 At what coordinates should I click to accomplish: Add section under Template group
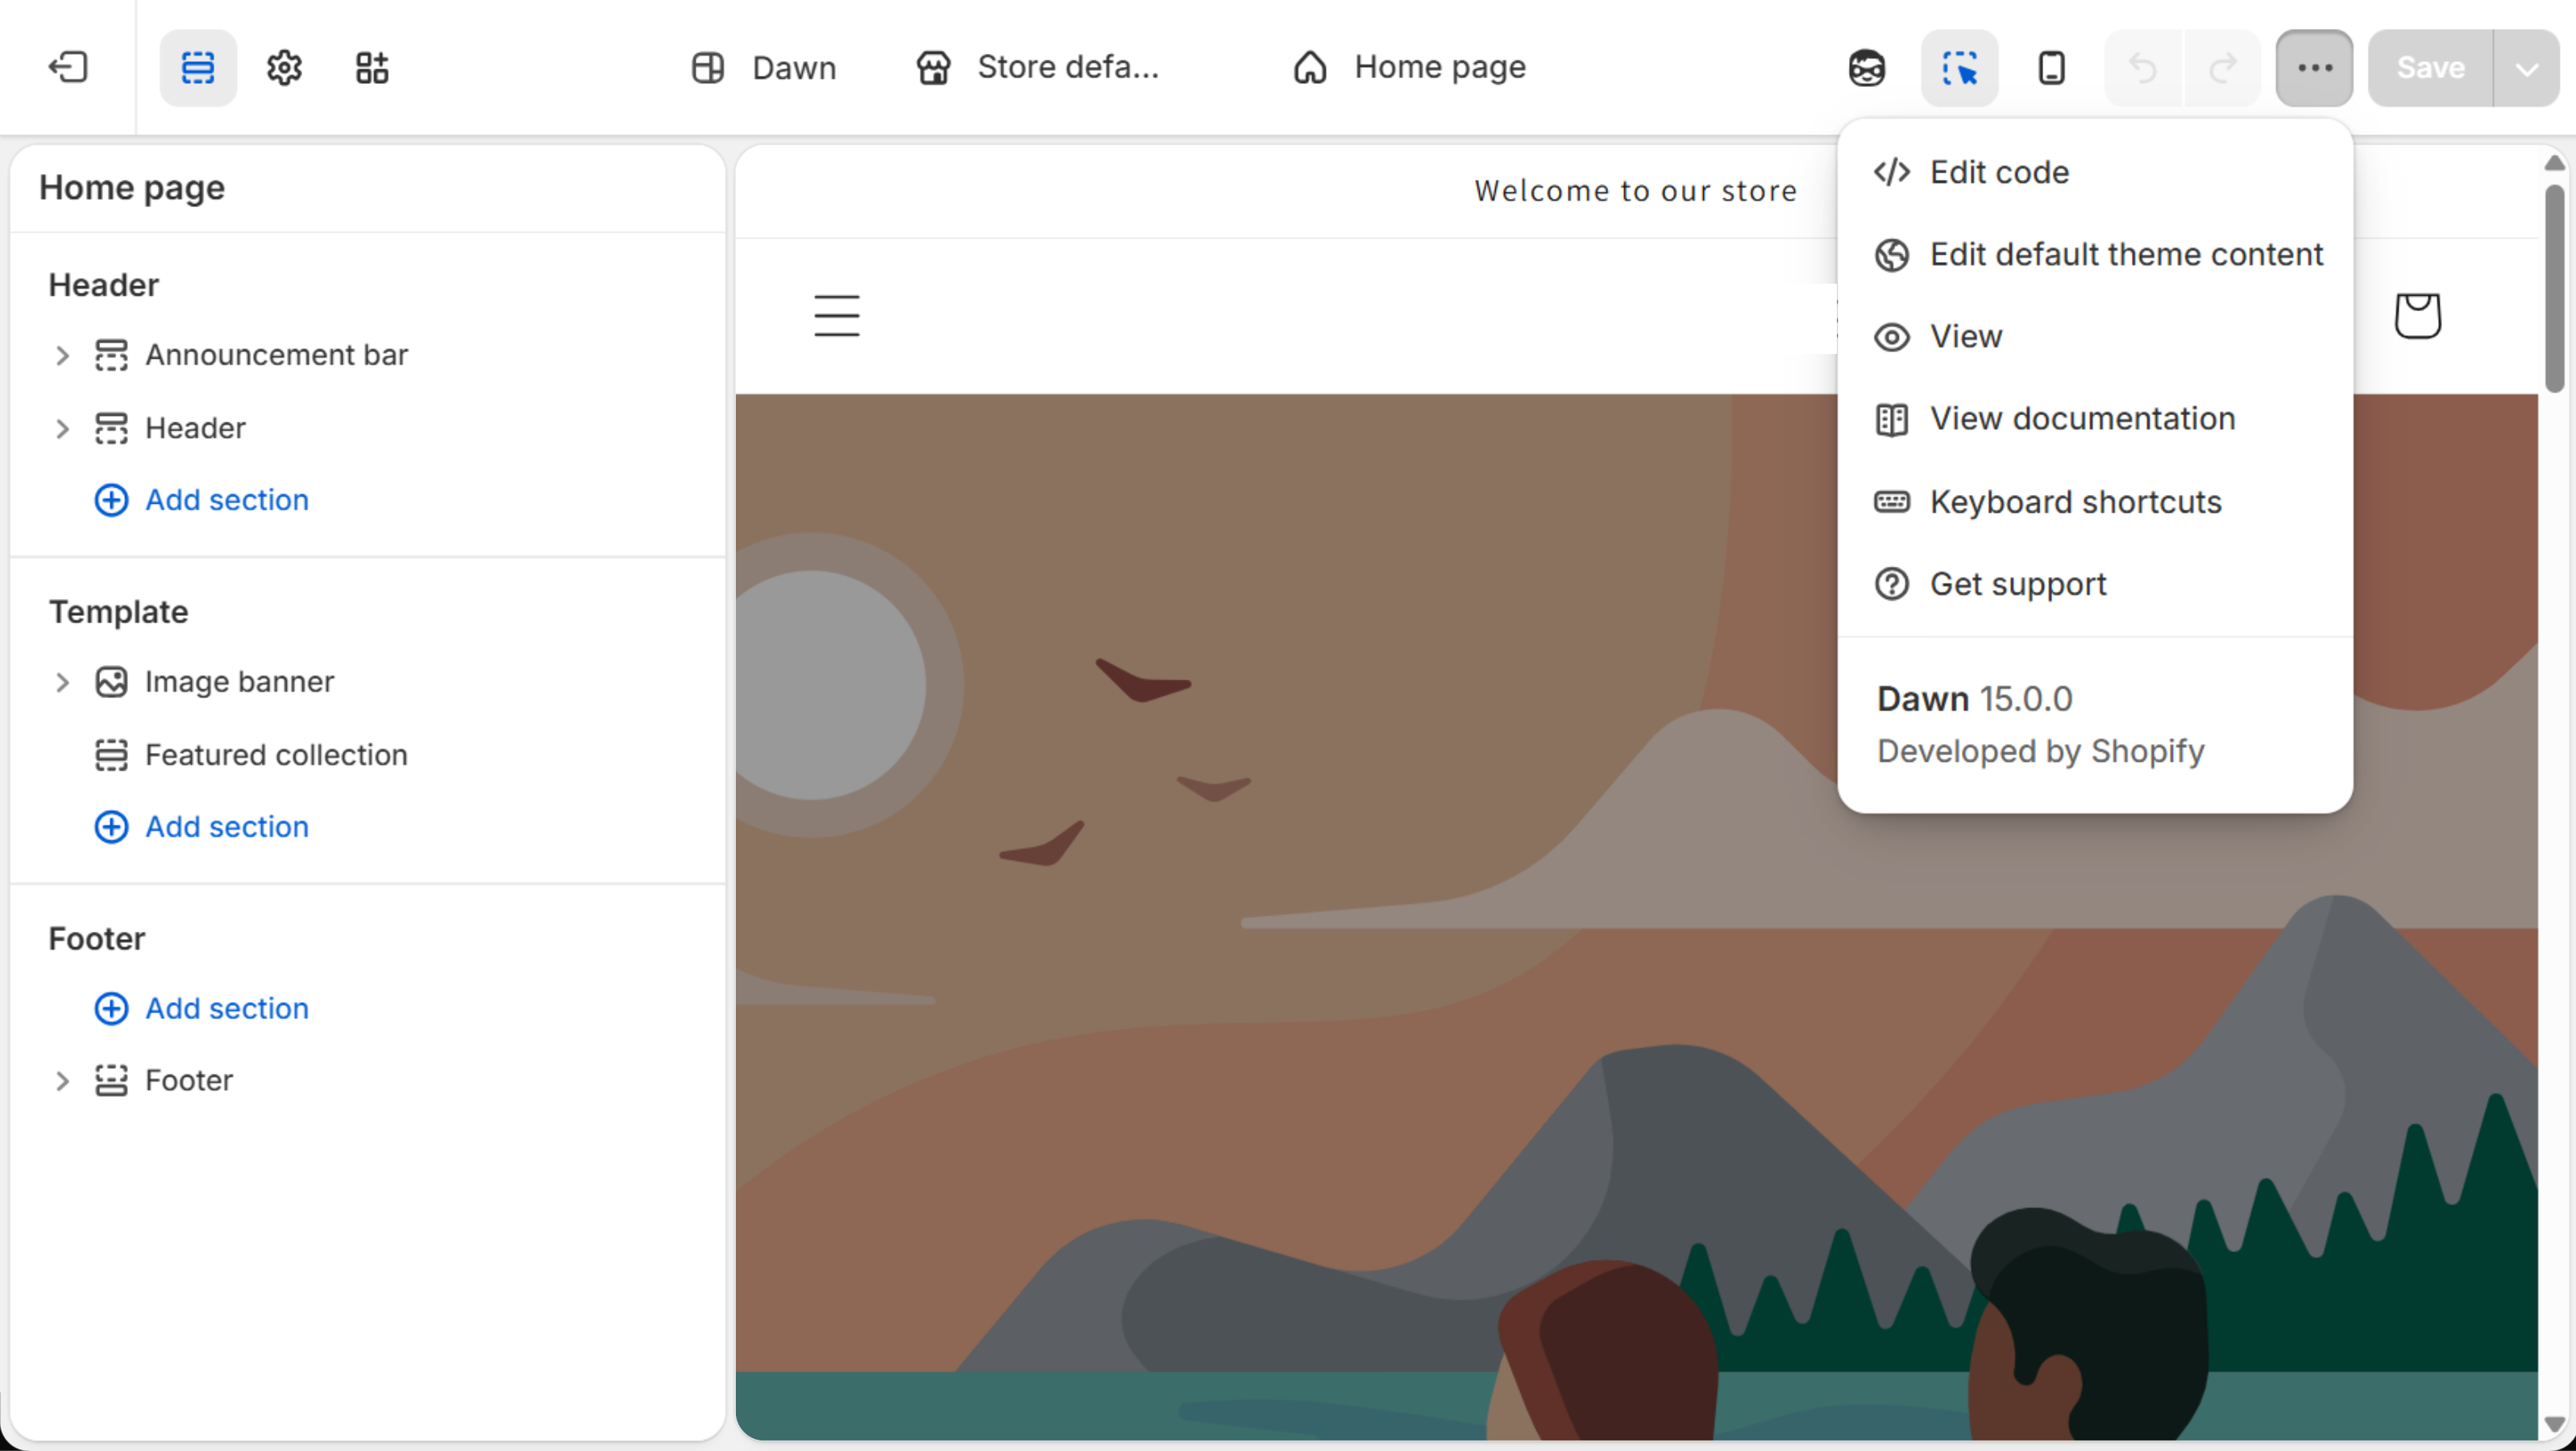coord(202,826)
